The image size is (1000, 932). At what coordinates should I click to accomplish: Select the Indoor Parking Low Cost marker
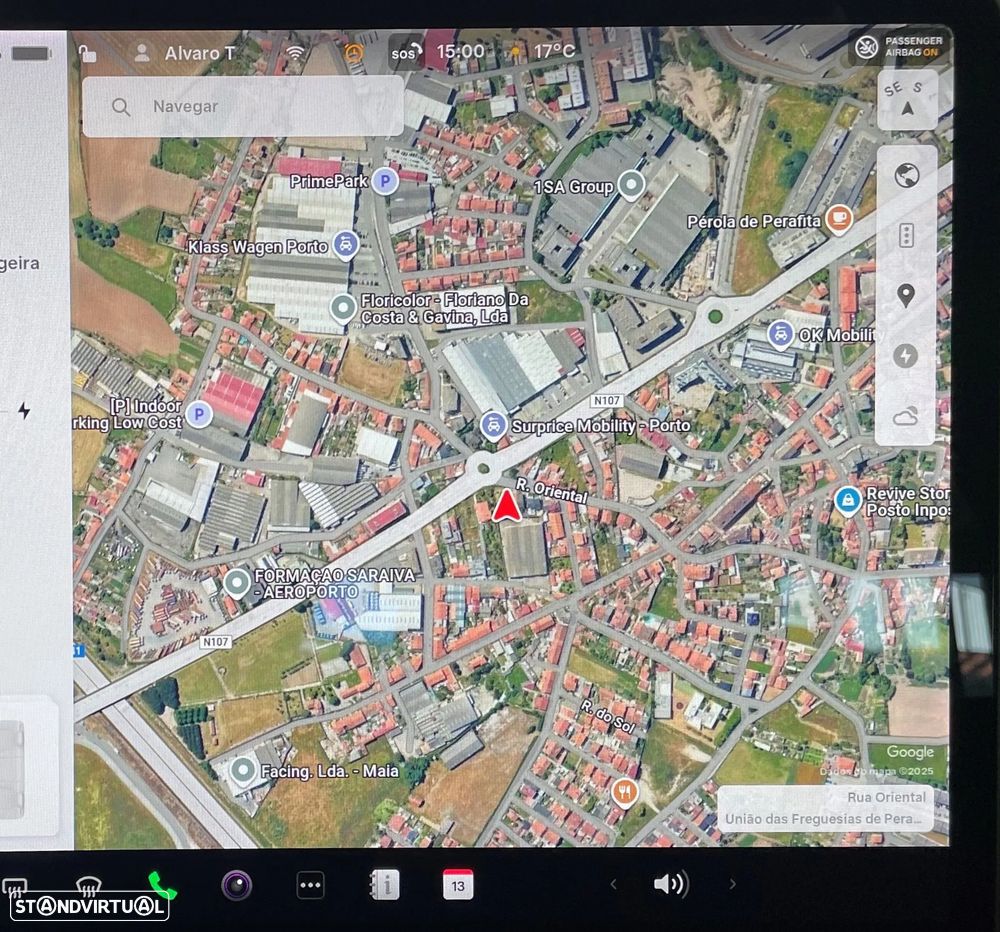pyautogui.click(x=199, y=415)
